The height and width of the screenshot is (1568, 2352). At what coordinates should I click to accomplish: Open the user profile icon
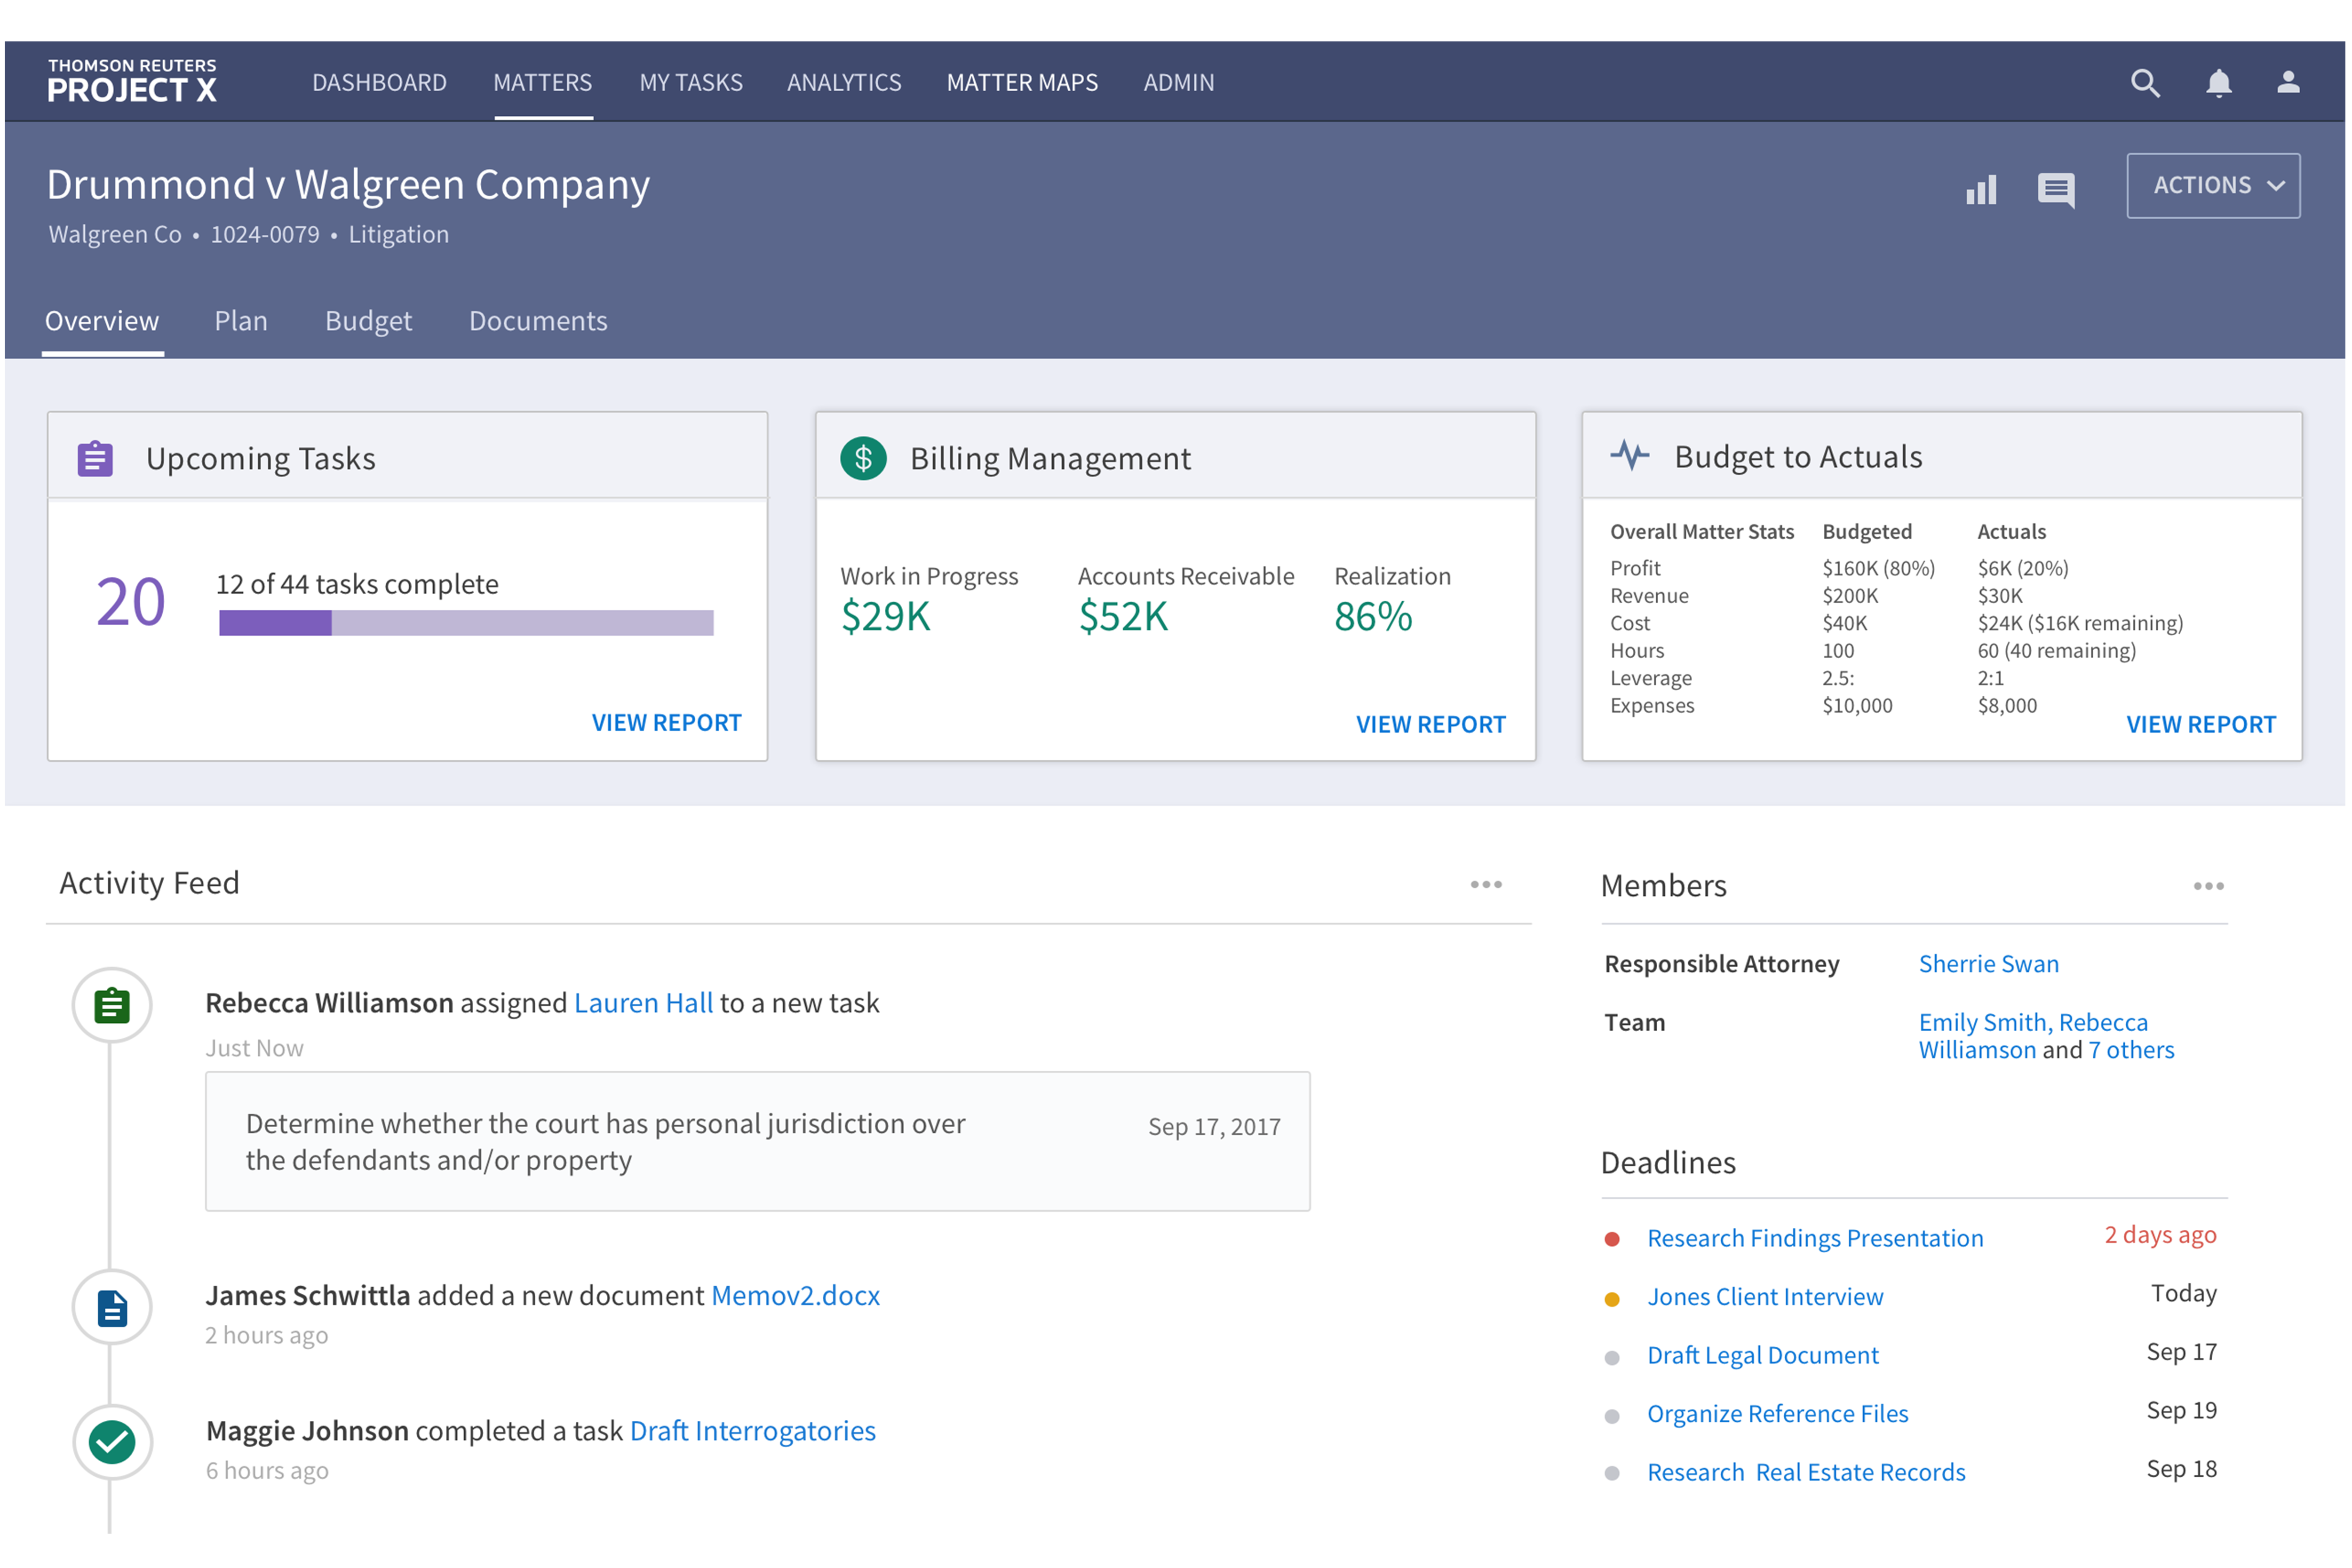click(x=2288, y=83)
